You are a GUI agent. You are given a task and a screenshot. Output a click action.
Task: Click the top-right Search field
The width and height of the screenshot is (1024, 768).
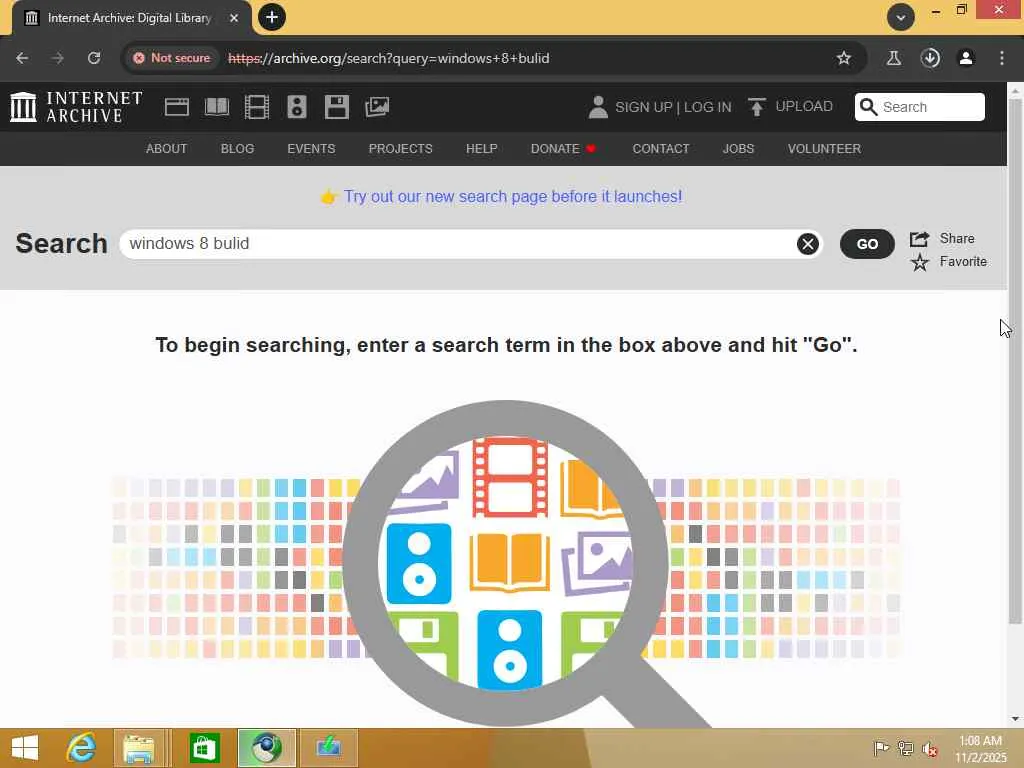coord(920,107)
